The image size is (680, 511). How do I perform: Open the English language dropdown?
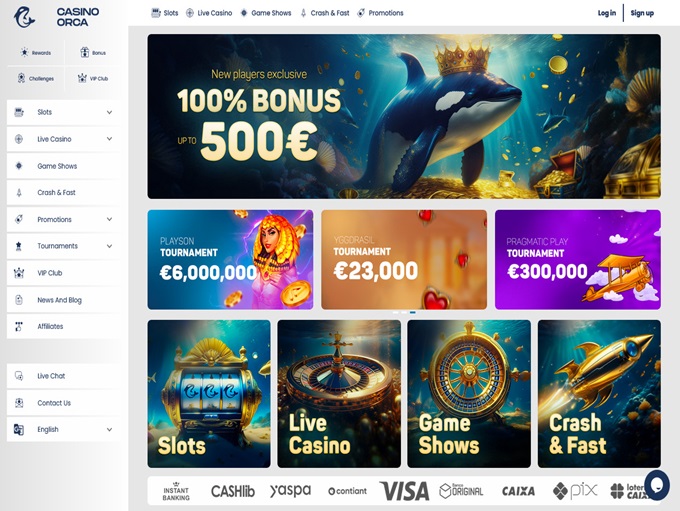pos(63,429)
